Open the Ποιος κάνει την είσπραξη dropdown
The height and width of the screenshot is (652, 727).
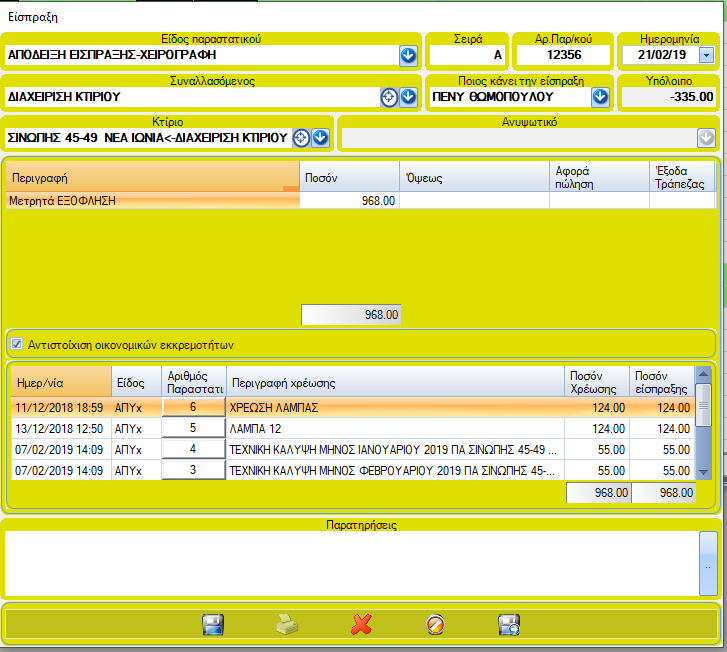pos(600,97)
